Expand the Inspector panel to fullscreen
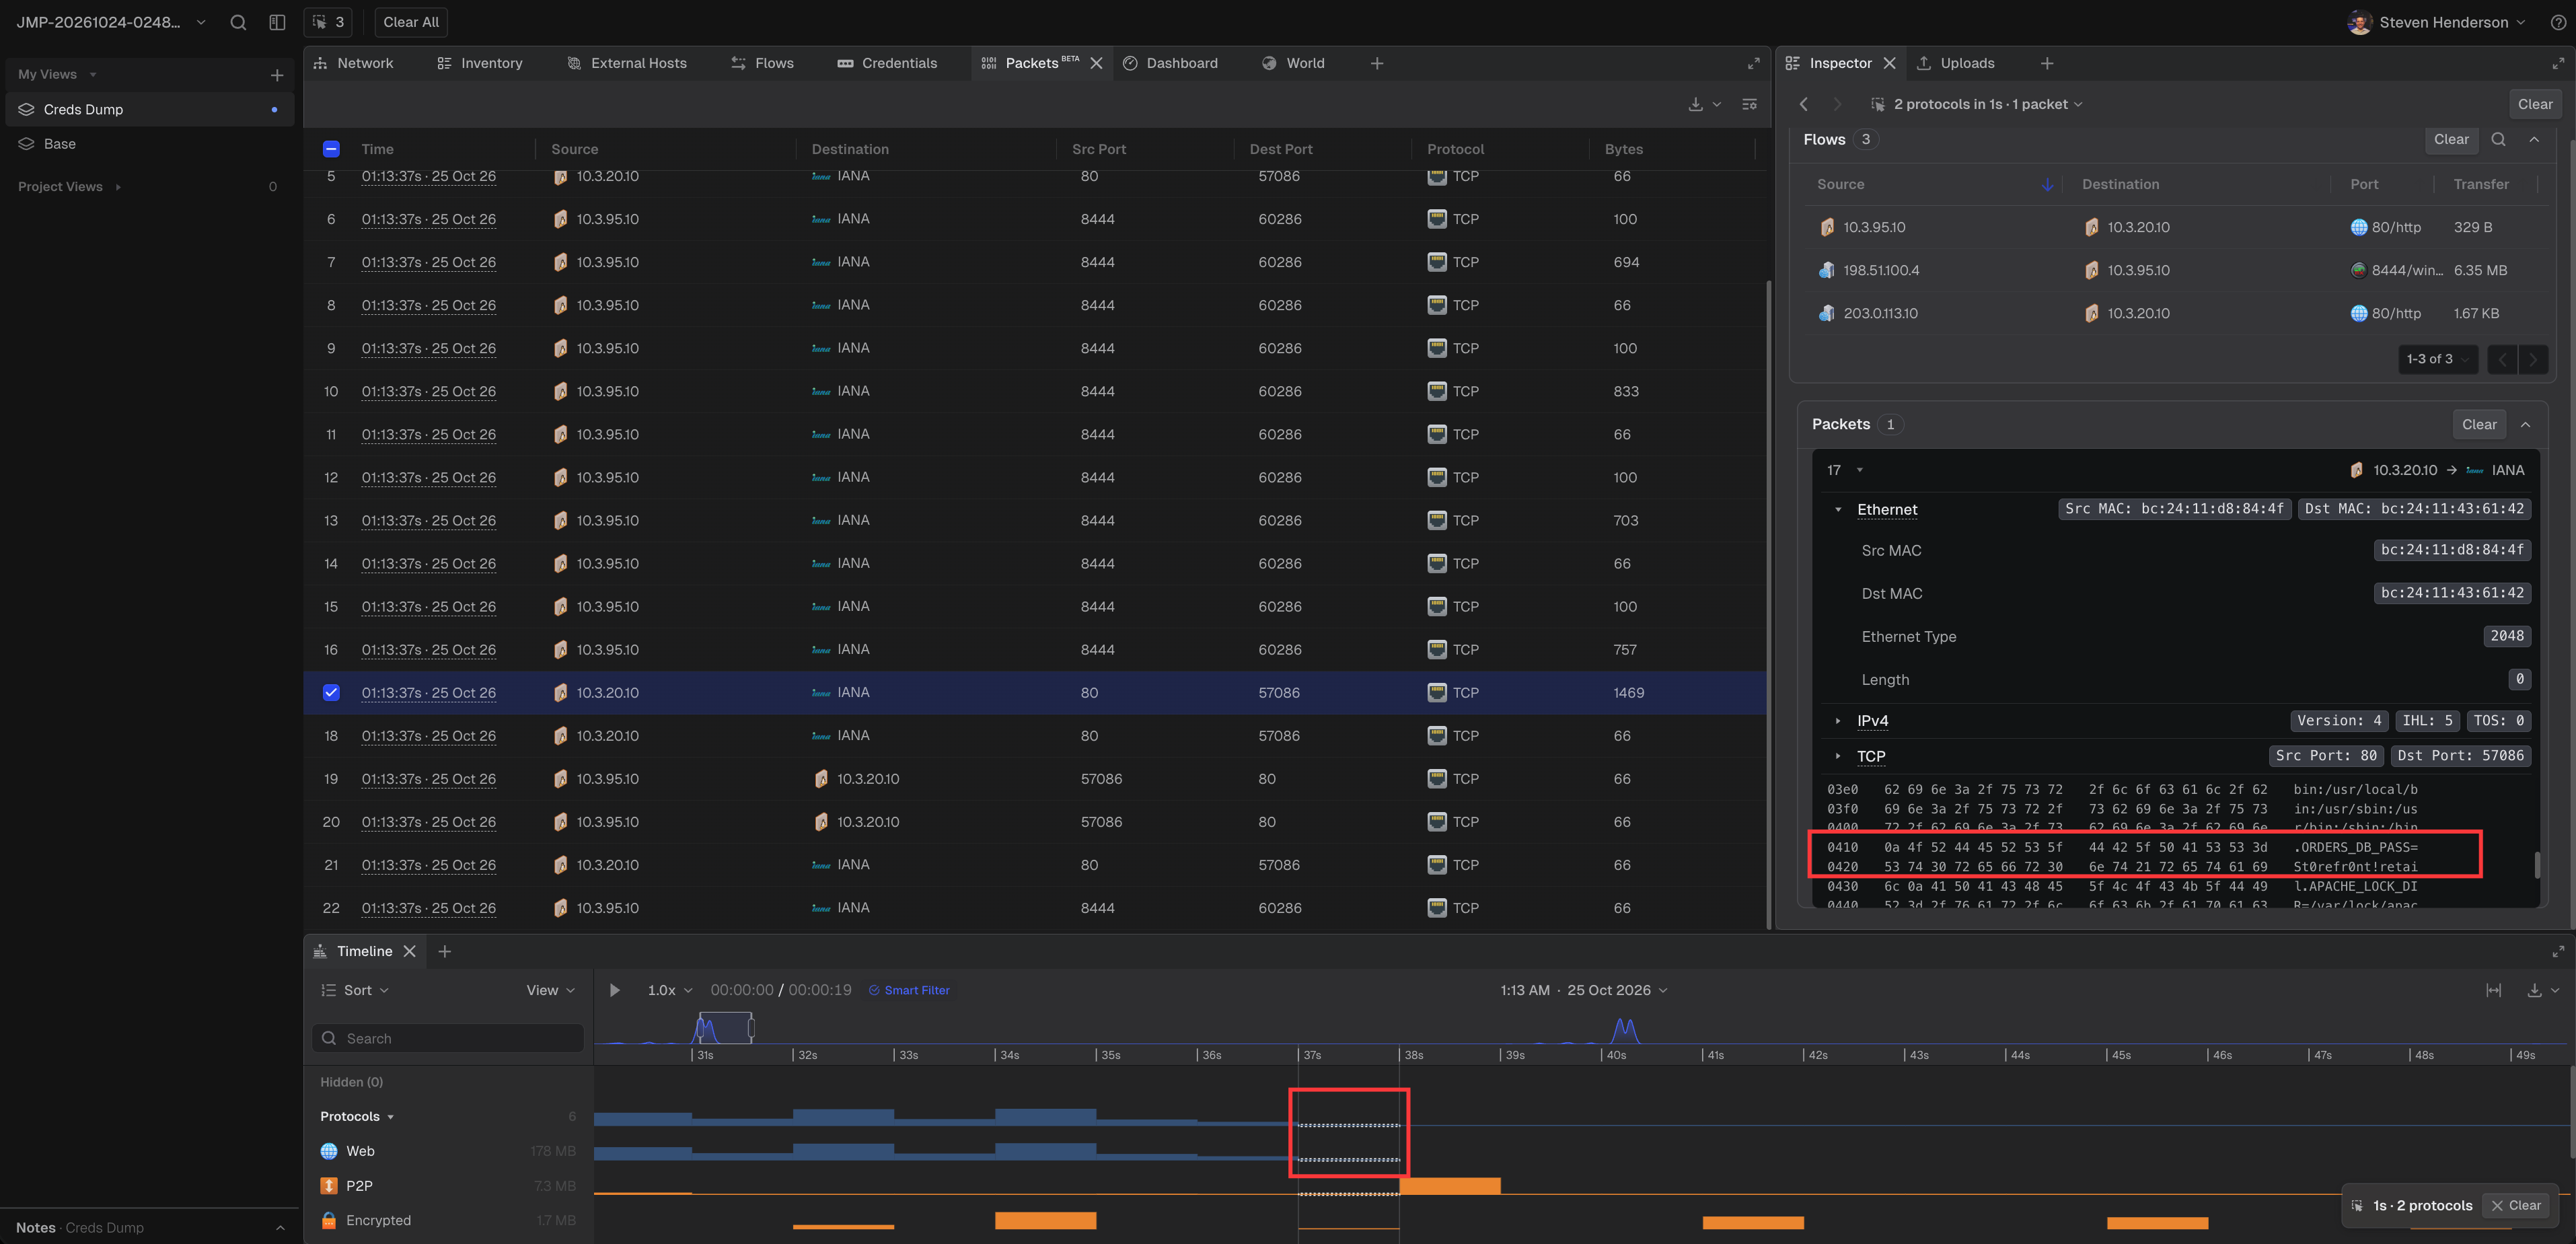Screen dimensions: 2576x1244 [2558, 63]
